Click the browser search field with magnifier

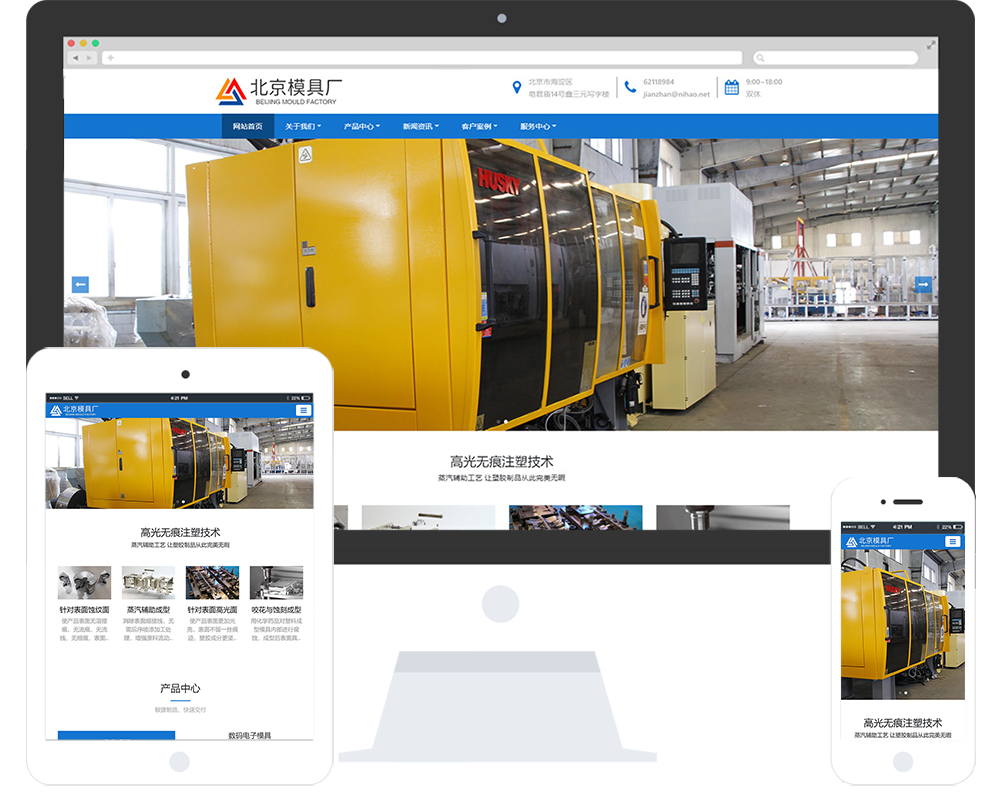(835, 58)
